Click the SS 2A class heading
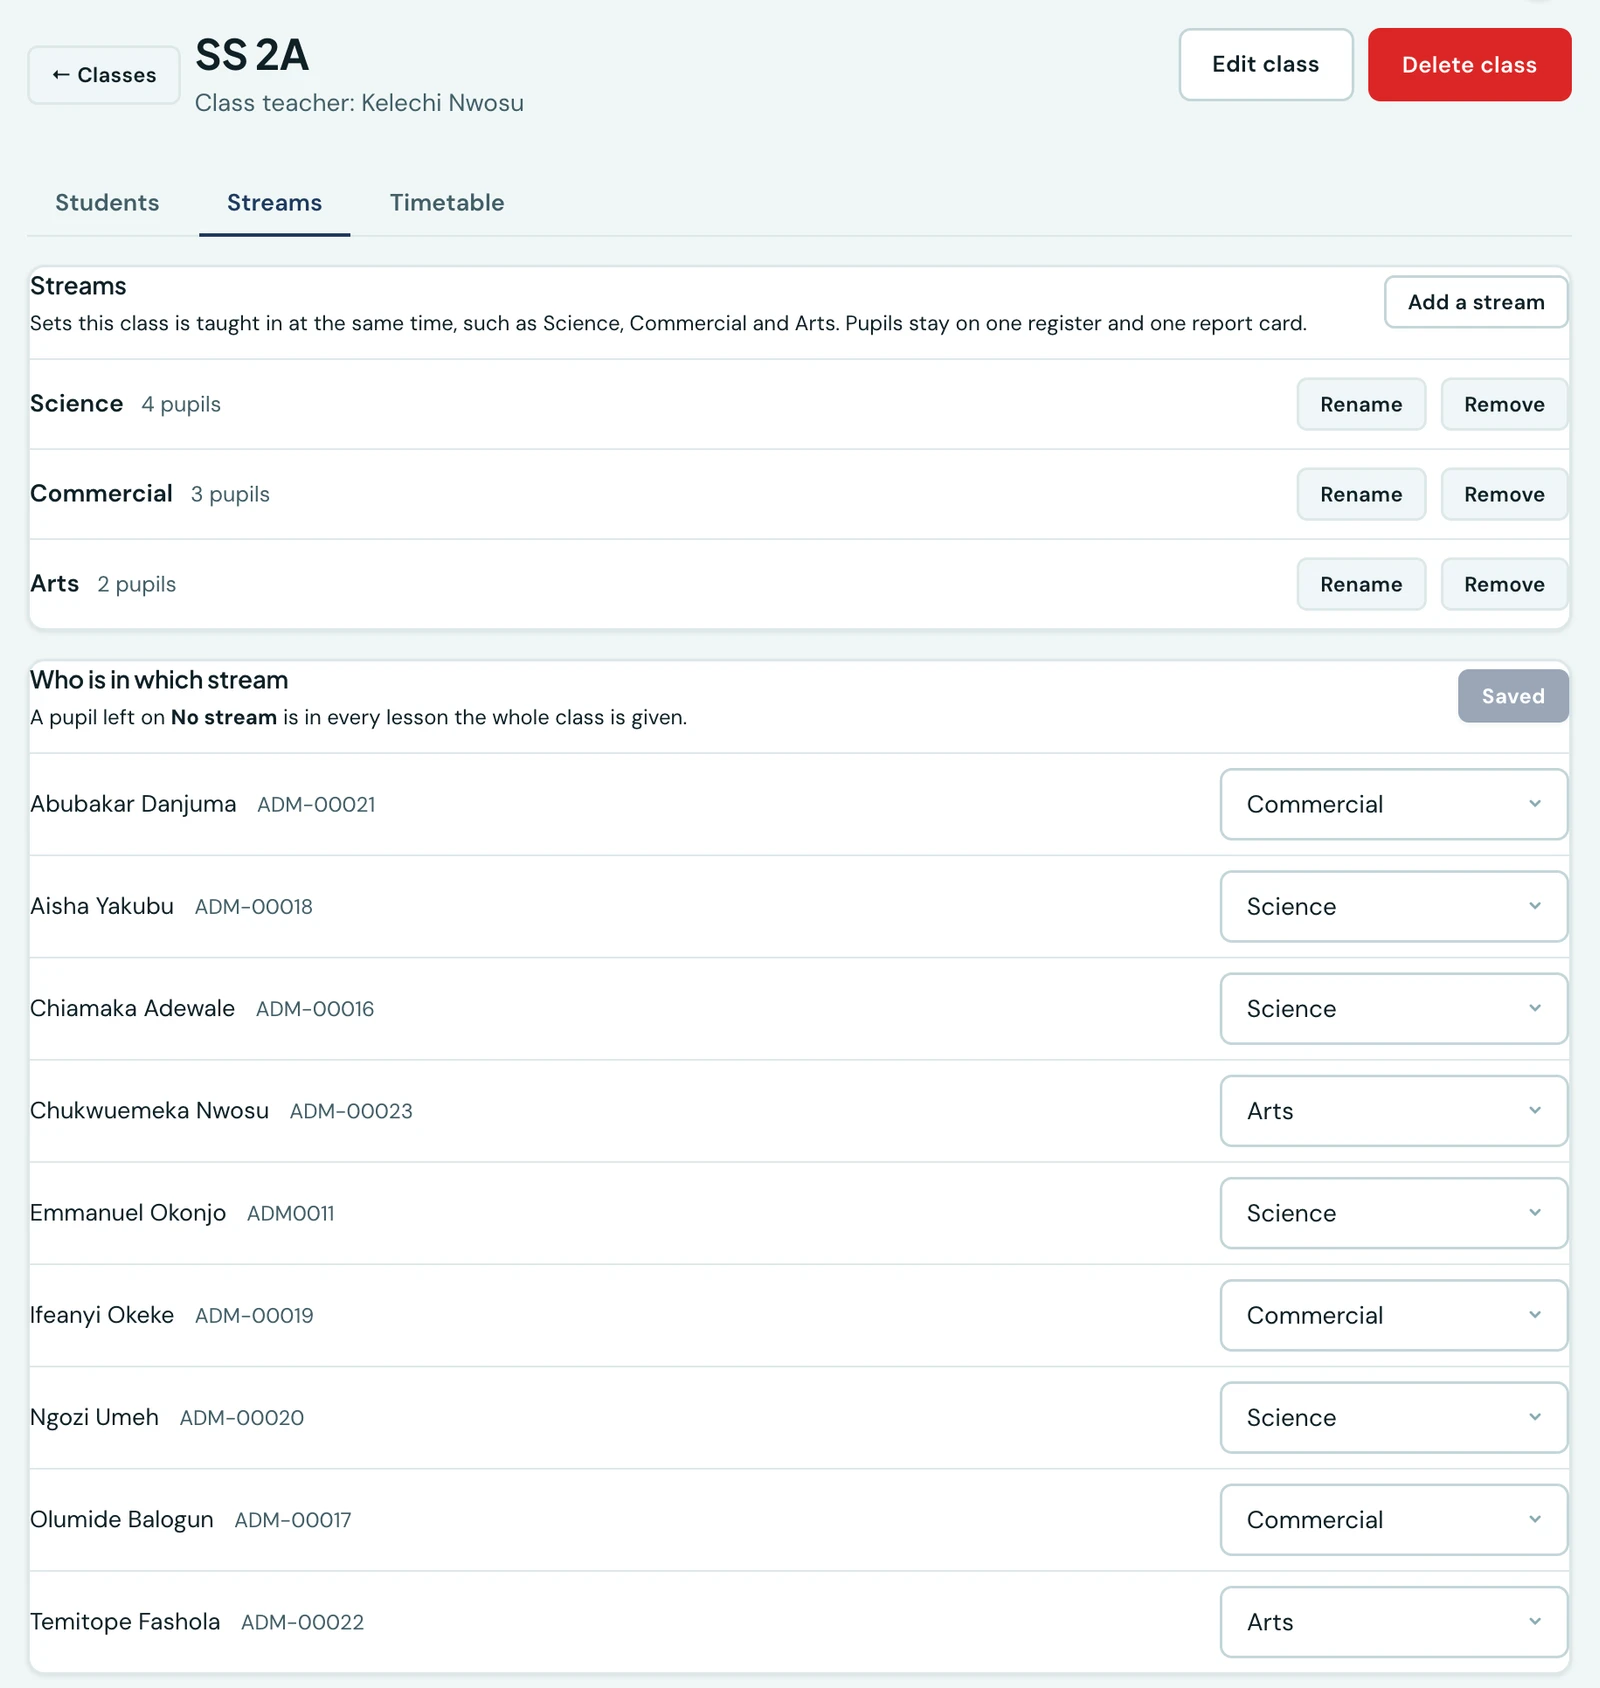 252,55
